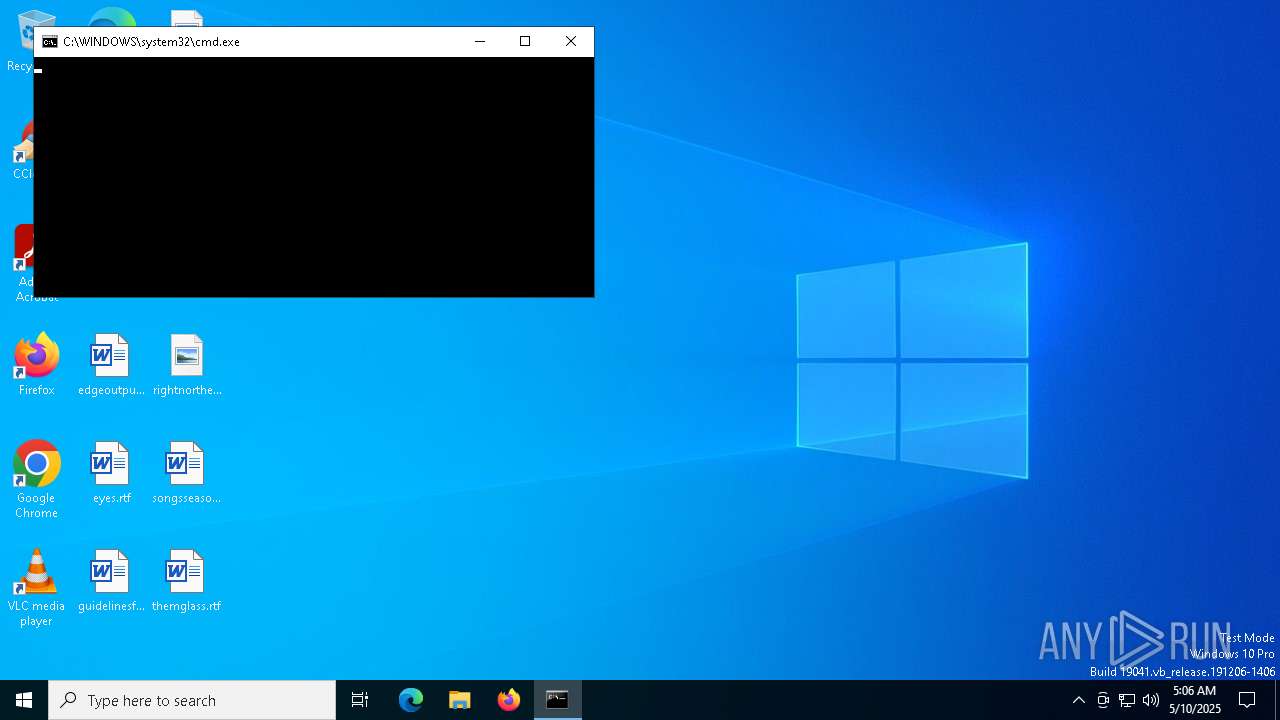Open the cmd.exe title bar system icon
The image size is (1280, 720).
point(49,42)
